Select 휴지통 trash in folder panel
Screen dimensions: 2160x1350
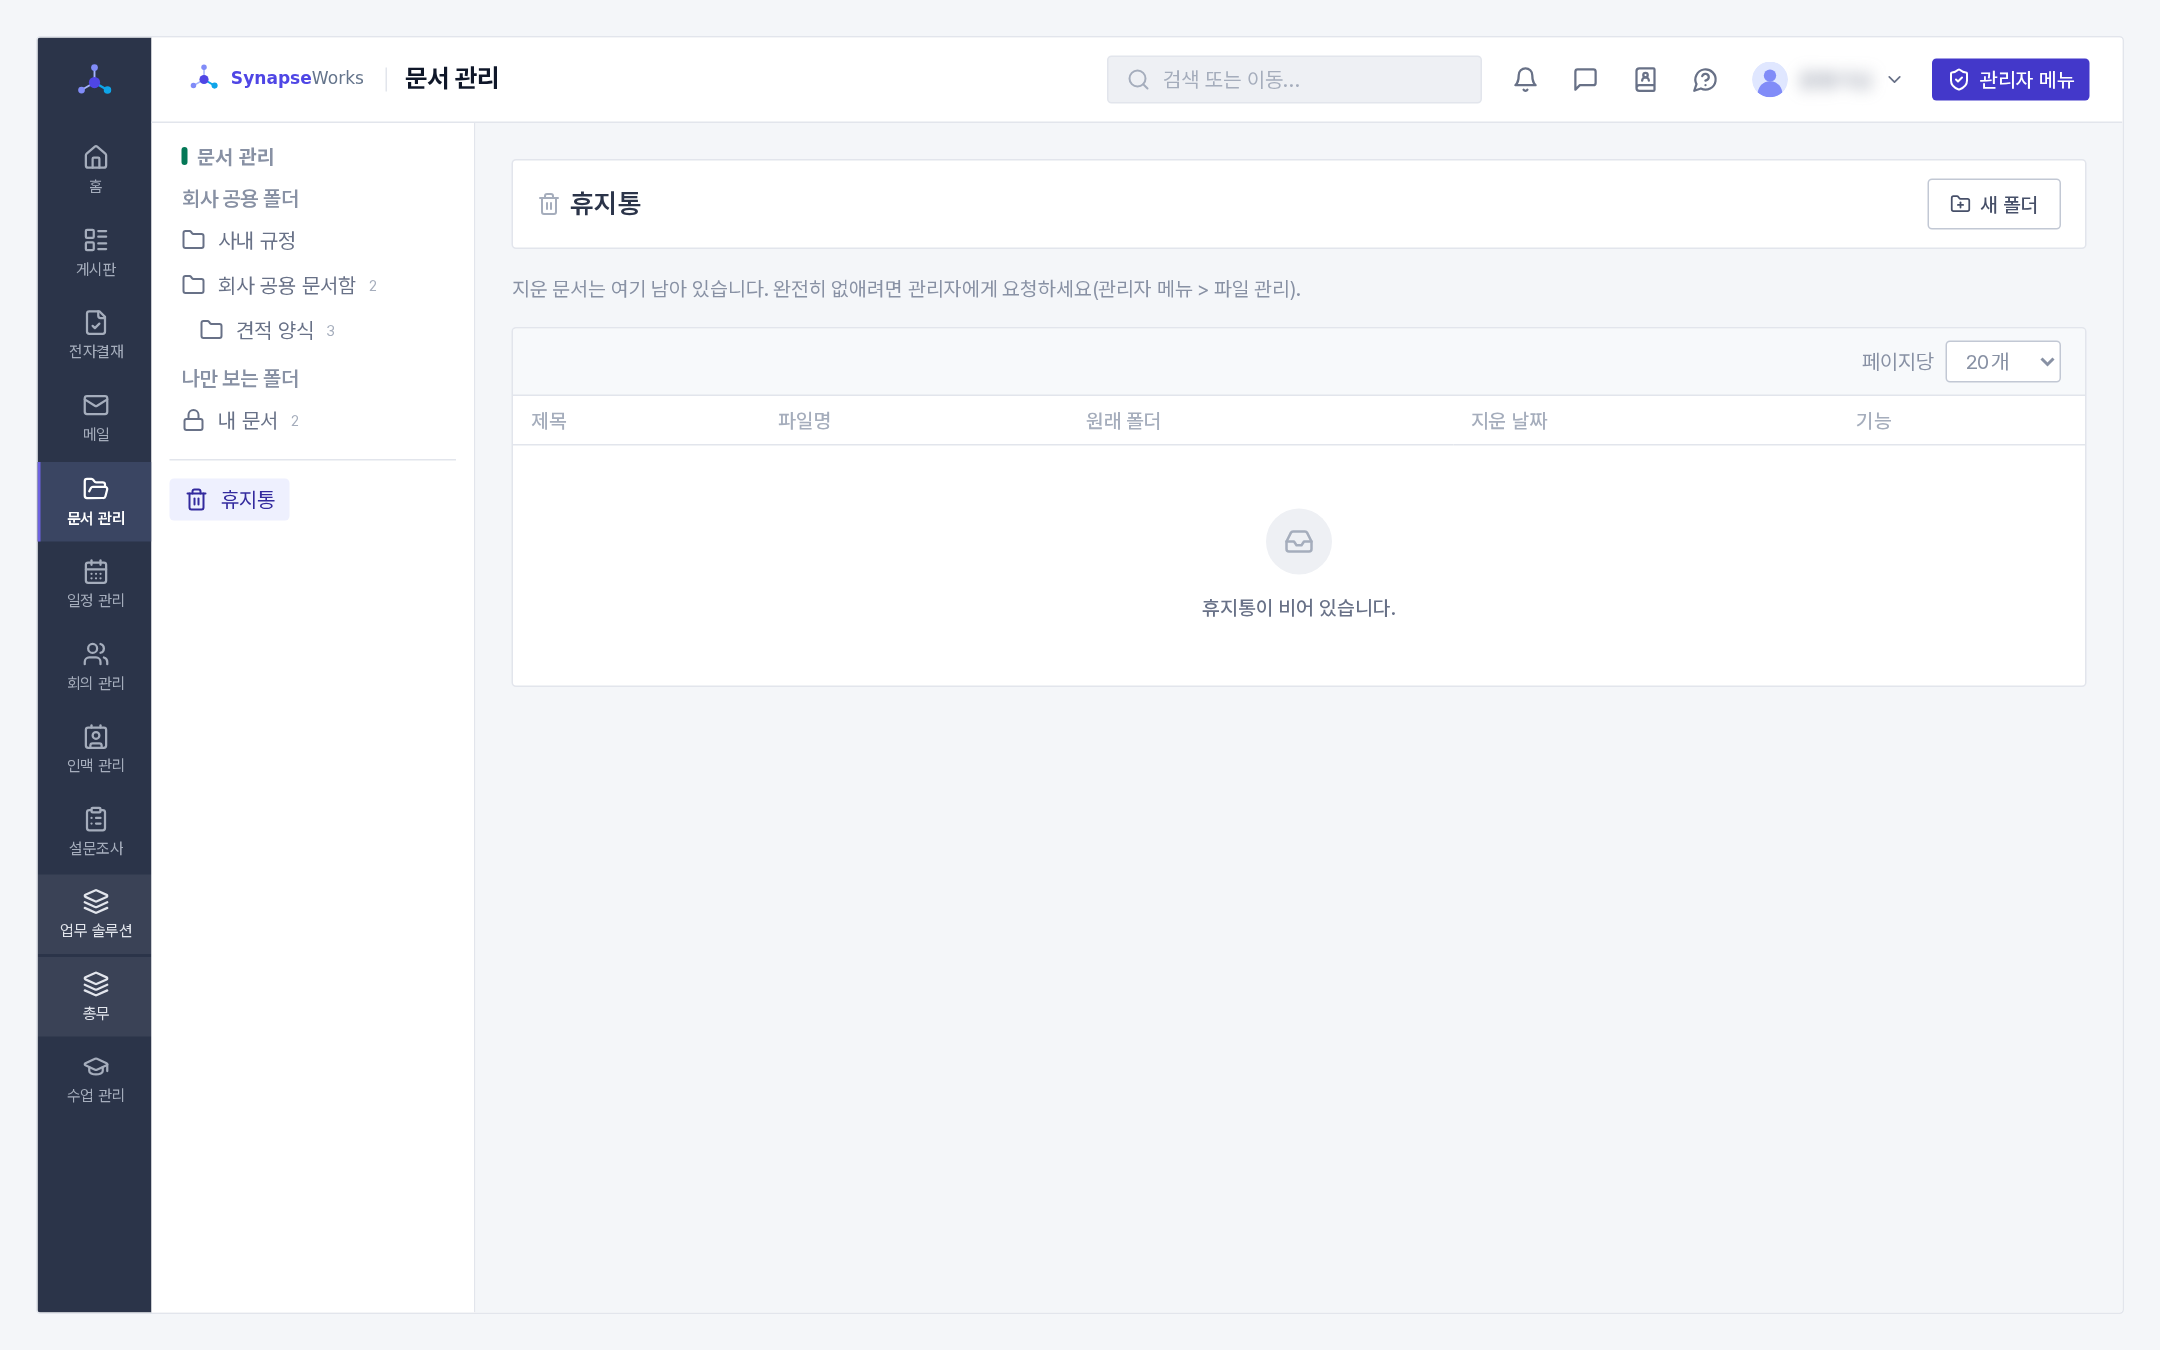(230, 499)
